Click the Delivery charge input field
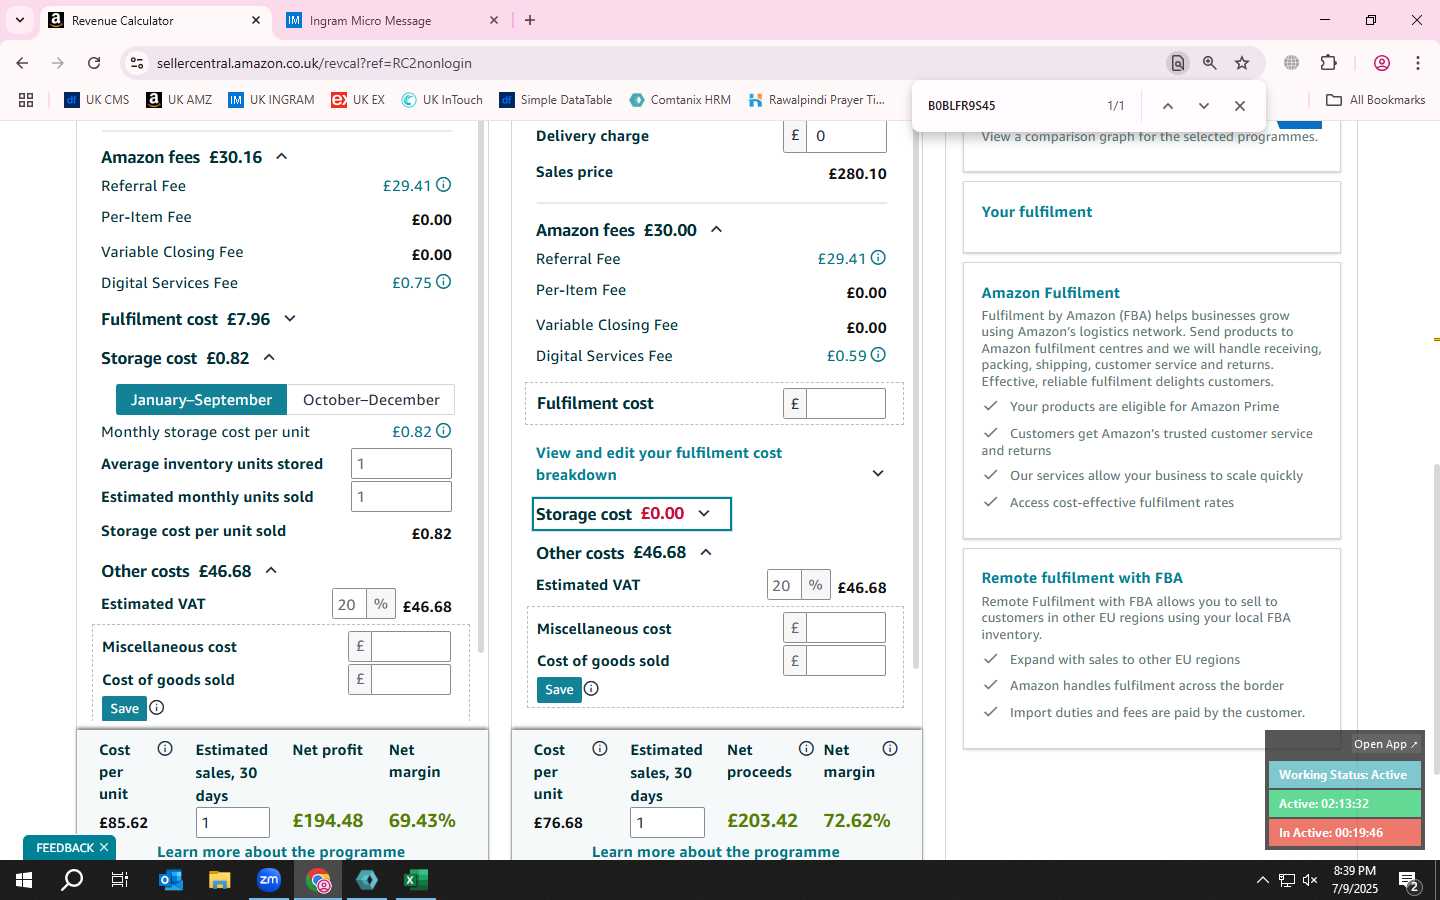 pos(846,136)
